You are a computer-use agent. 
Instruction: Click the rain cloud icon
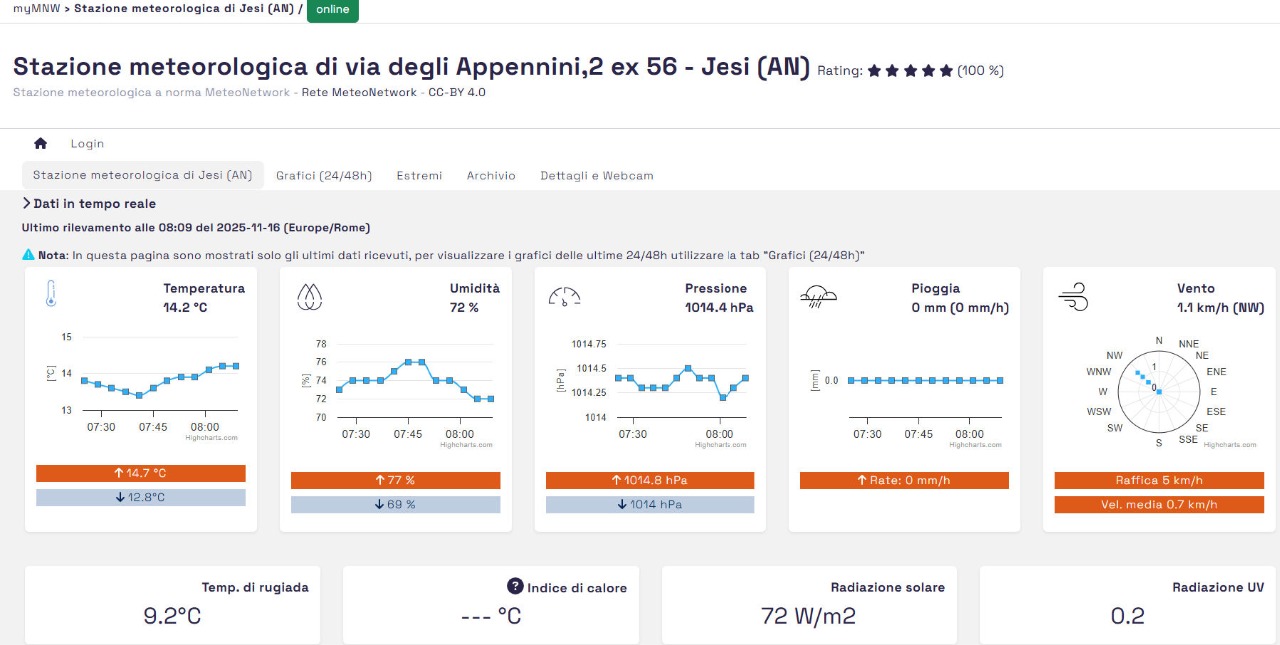pyautogui.click(x=819, y=295)
